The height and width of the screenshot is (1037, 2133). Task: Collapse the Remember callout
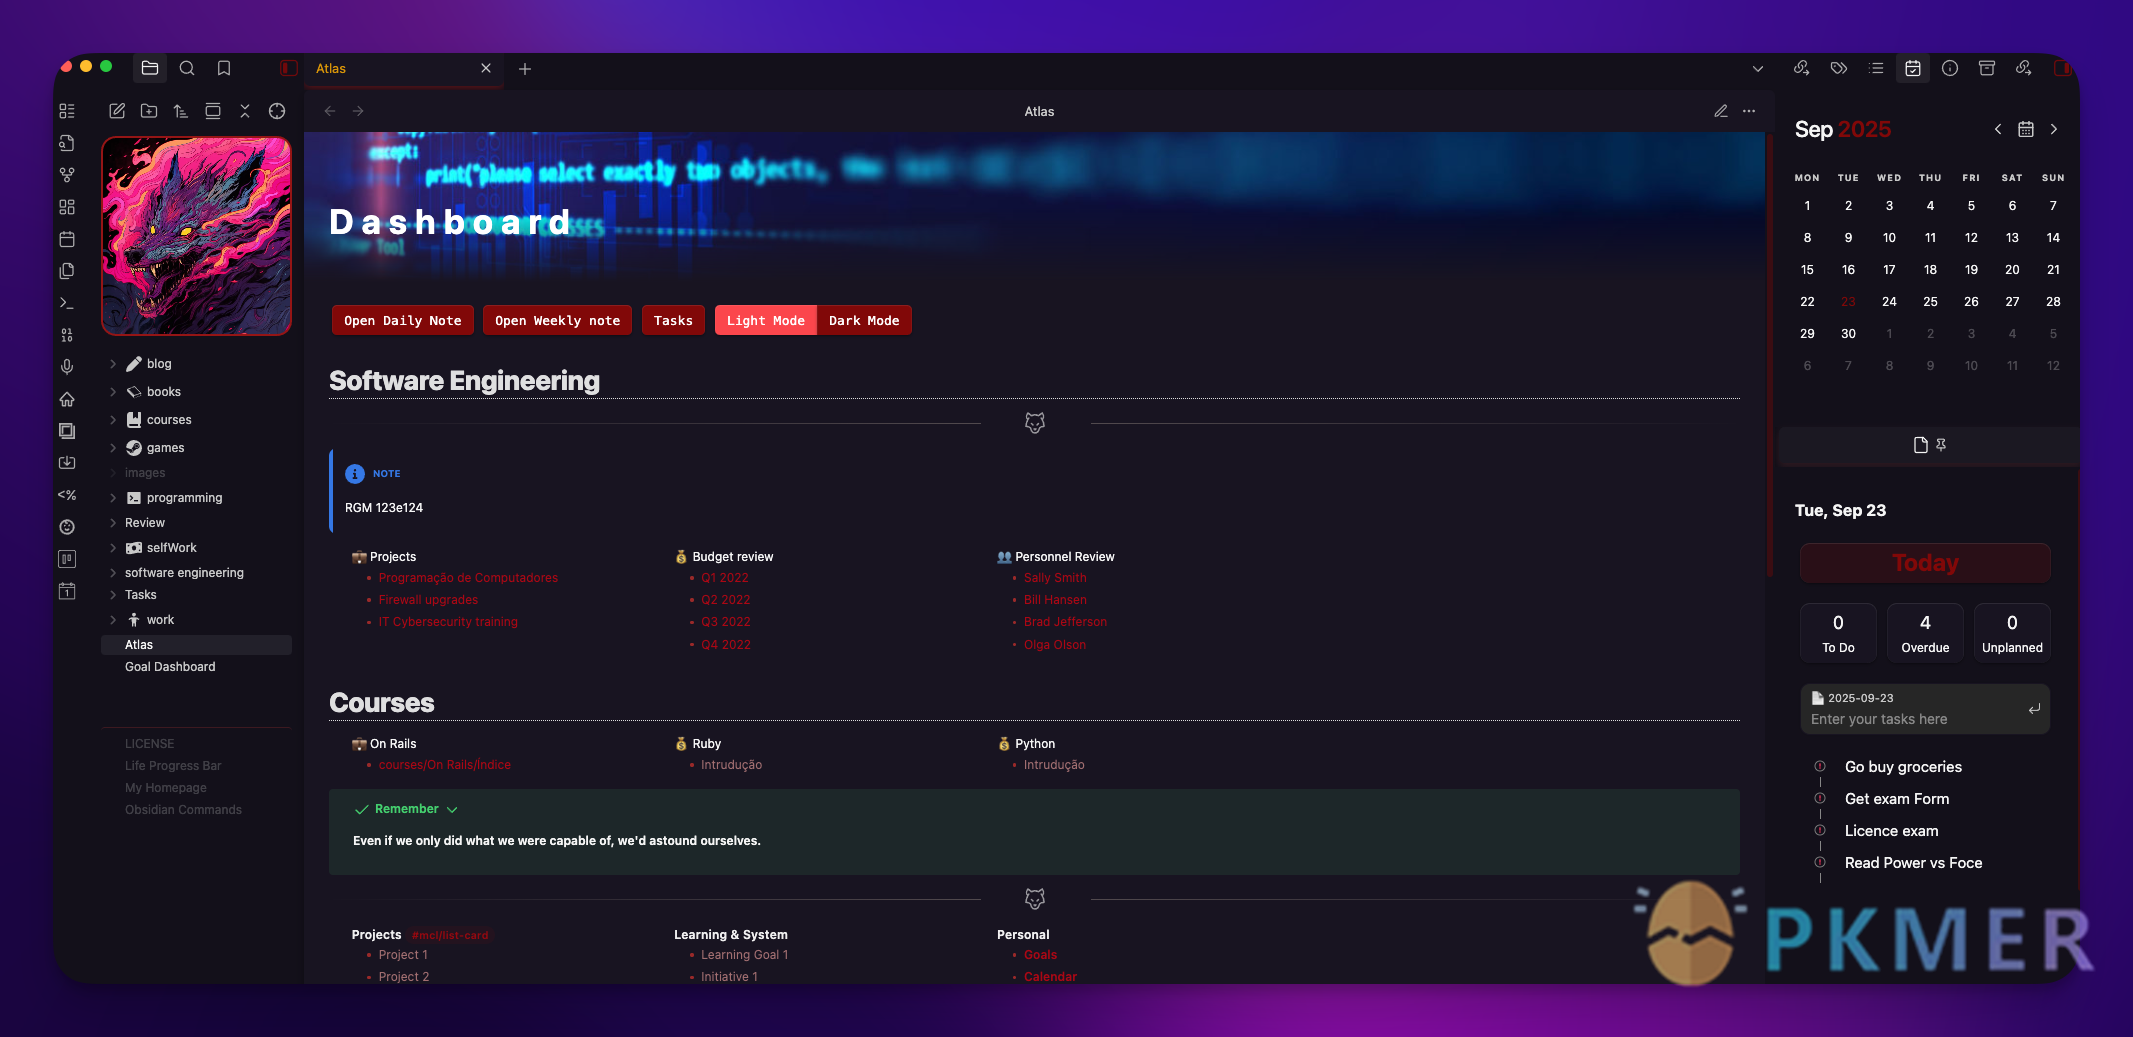452,809
